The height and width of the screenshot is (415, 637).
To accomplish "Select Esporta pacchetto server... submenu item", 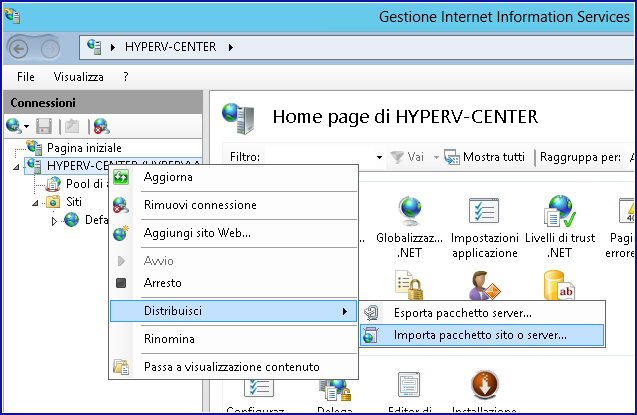I will point(483,313).
